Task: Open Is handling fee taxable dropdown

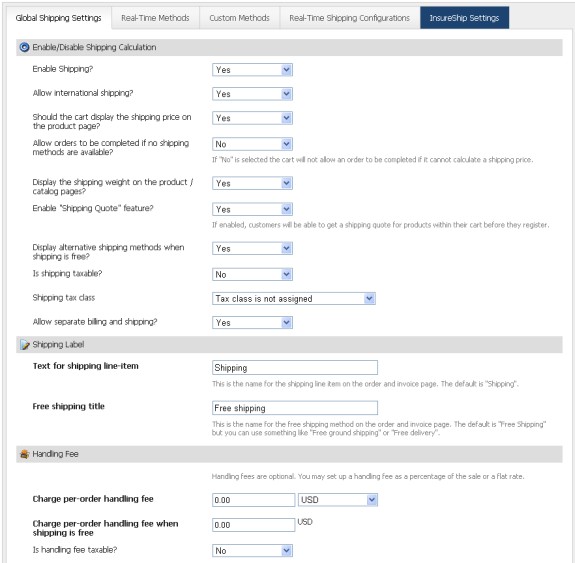Action: (252, 551)
